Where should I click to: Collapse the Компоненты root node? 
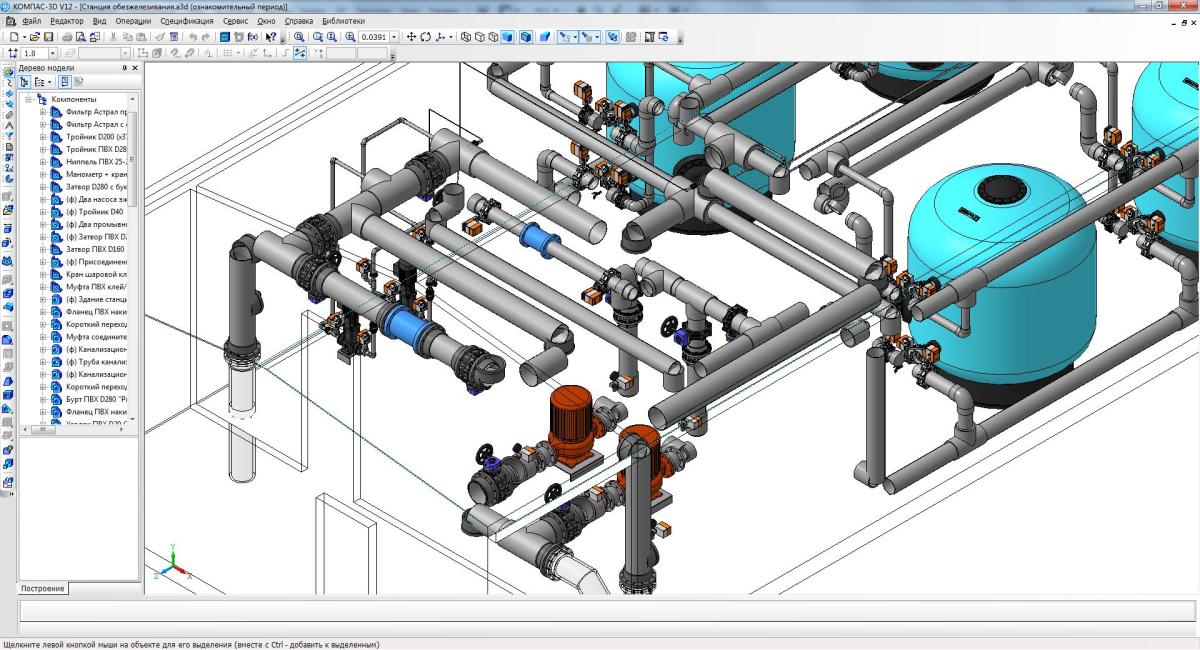[29, 100]
